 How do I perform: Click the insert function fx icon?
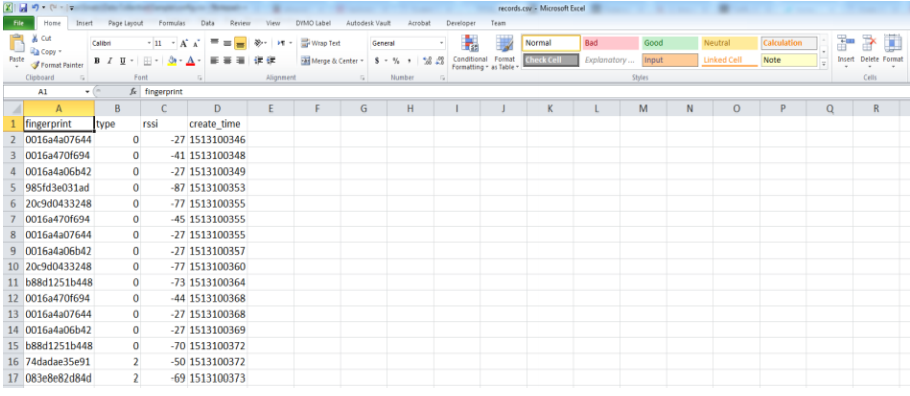point(133,92)
